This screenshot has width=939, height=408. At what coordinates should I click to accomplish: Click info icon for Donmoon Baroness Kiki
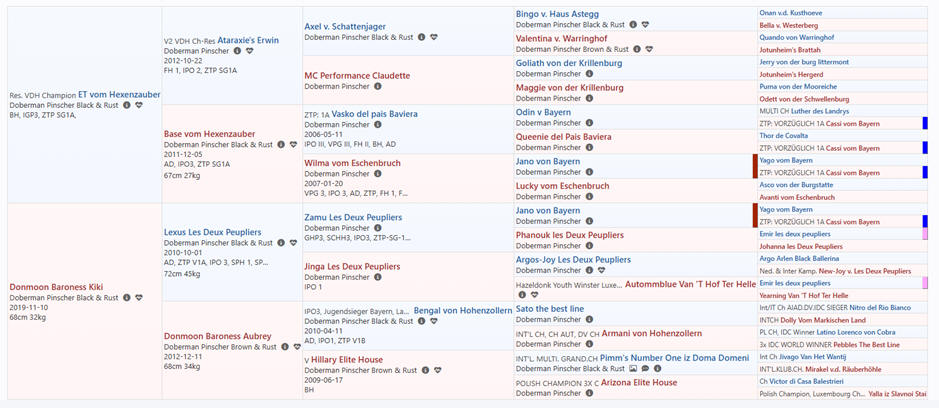pos(126,297)
